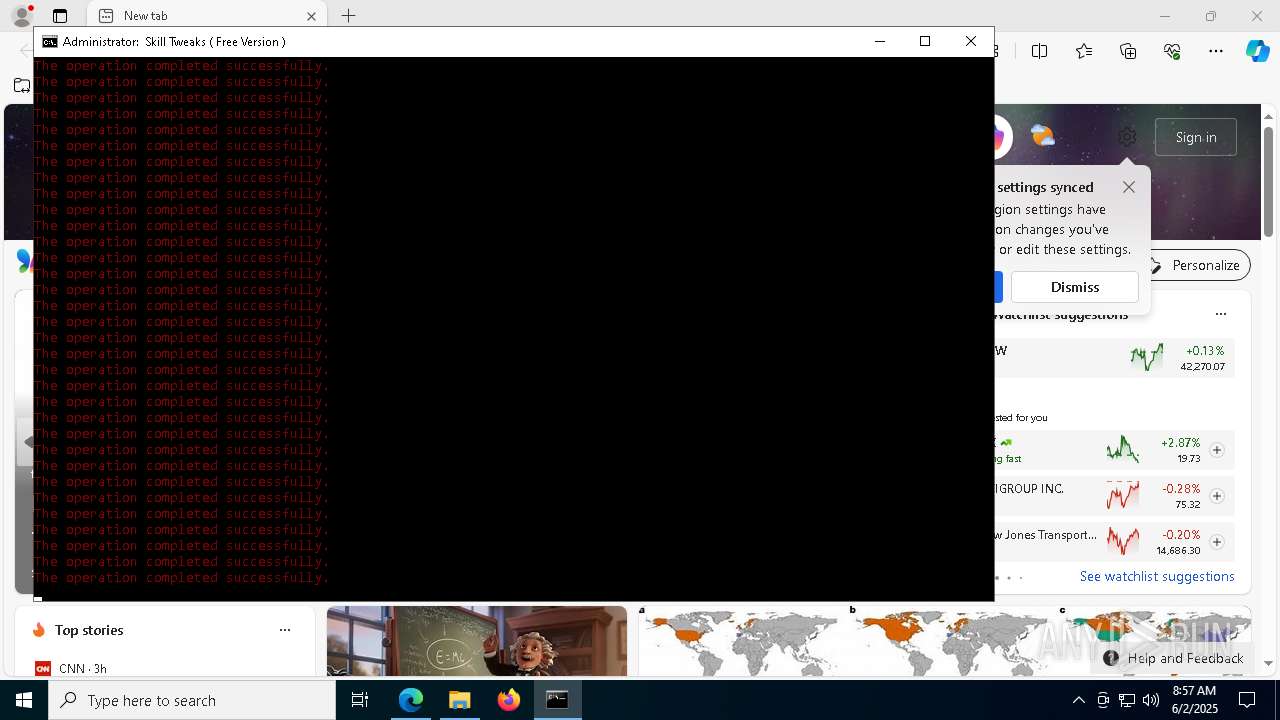Open See watchlist suggestions link

(1157, 576)
